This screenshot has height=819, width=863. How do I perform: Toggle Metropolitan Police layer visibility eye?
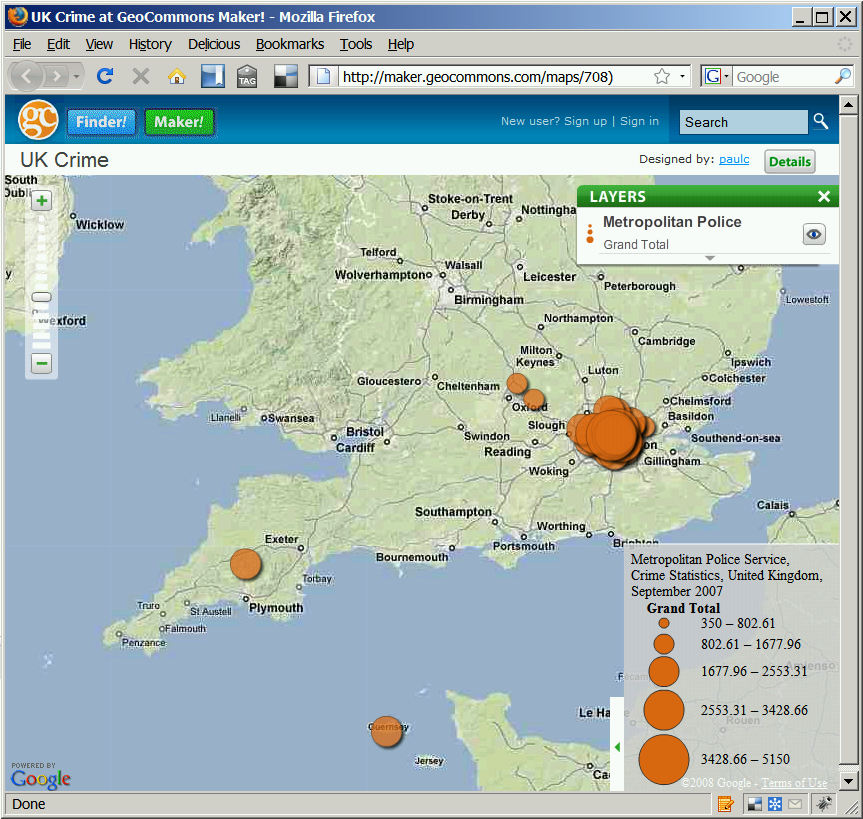814,234
